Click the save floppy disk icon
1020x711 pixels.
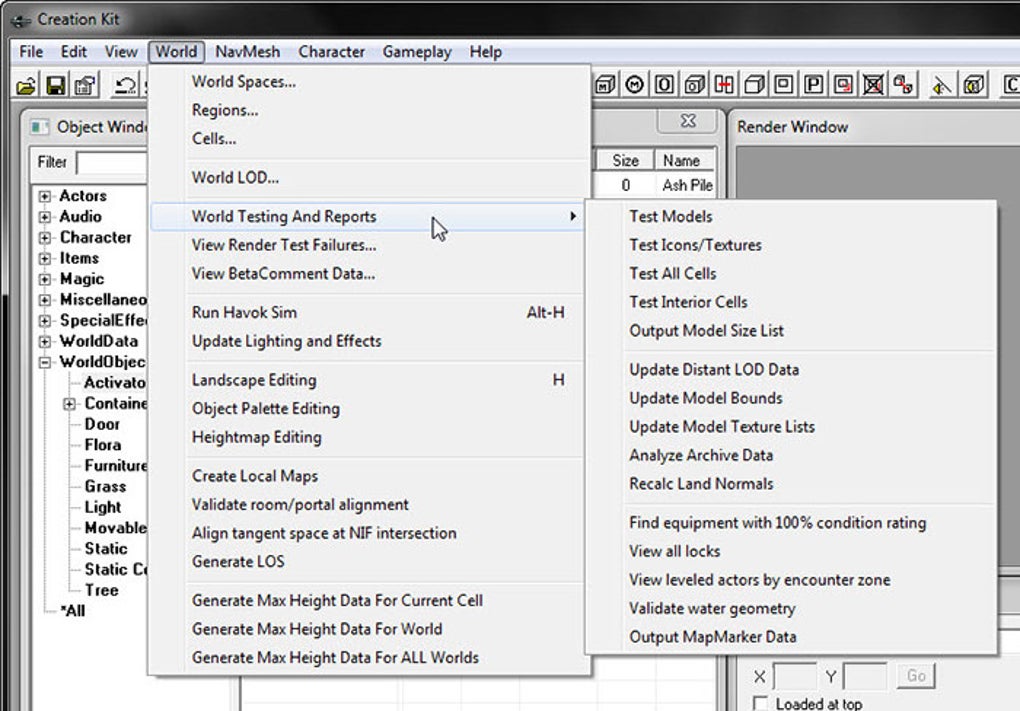[x=56, y=86]
